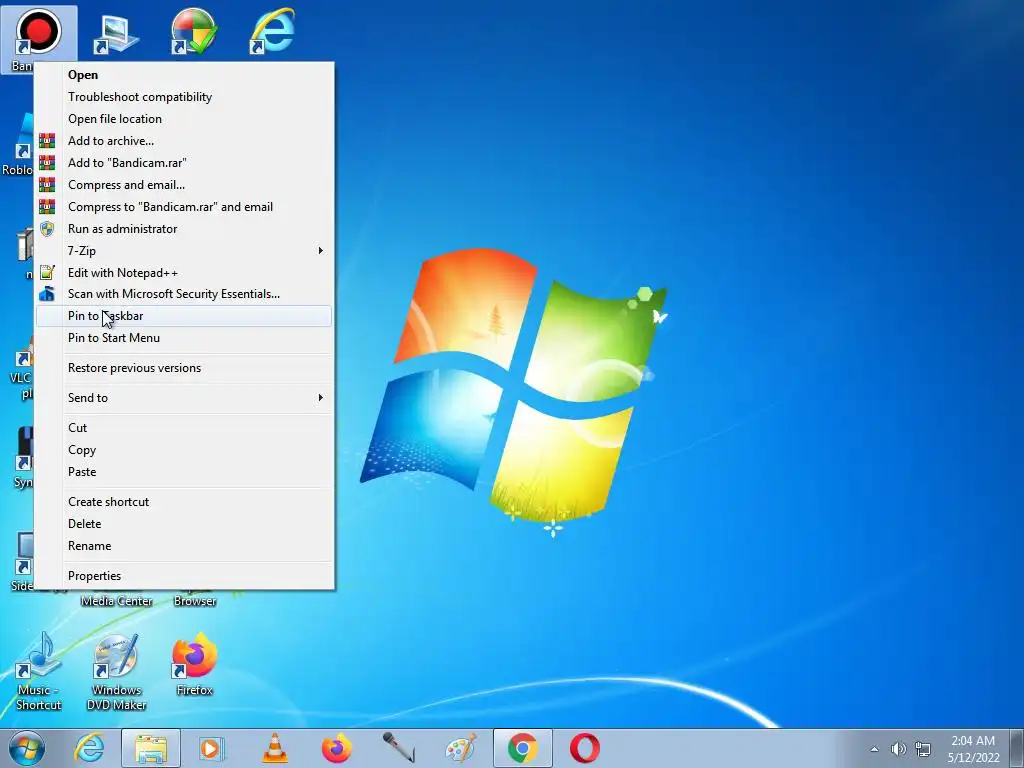Choose Copy from the context menu
Image resolution: width=1024 pixels, height=768 pixels.
click(184, 450)
